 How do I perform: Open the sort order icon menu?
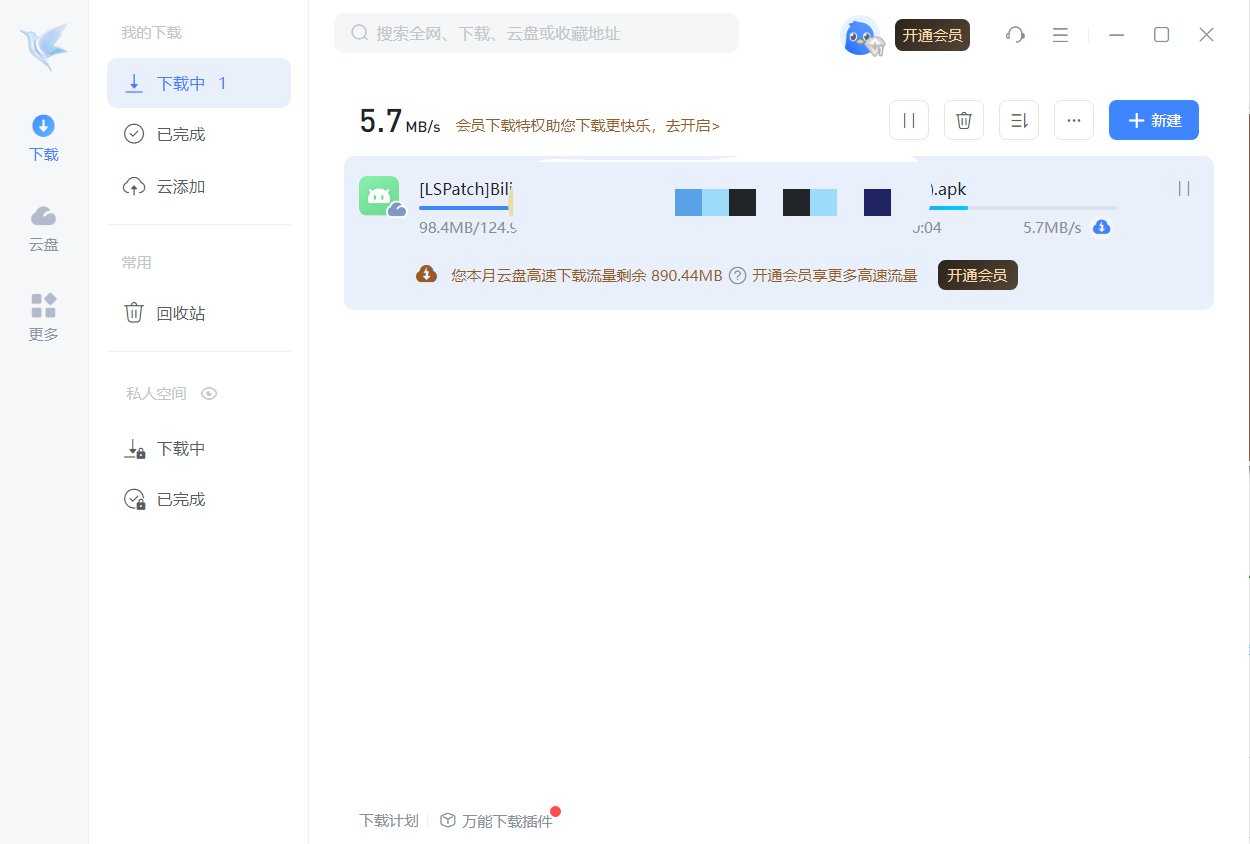1018,120
